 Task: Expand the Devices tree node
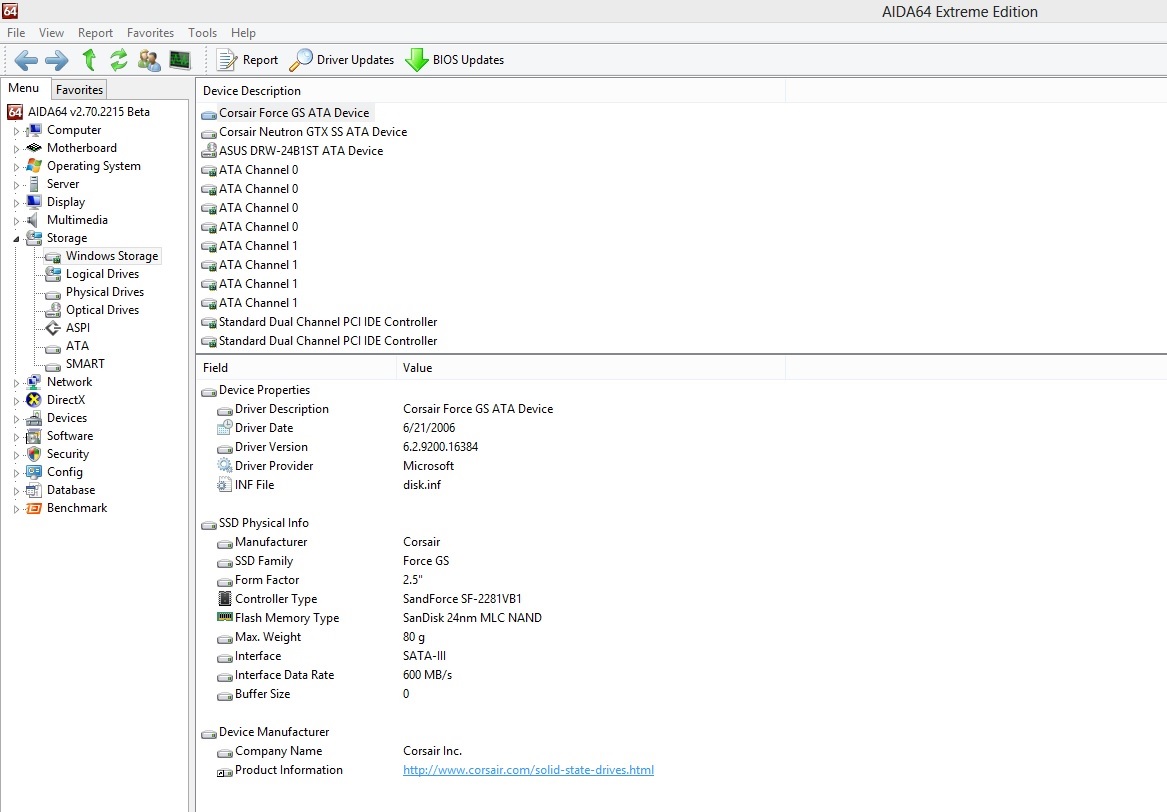[x=16, y=419]
